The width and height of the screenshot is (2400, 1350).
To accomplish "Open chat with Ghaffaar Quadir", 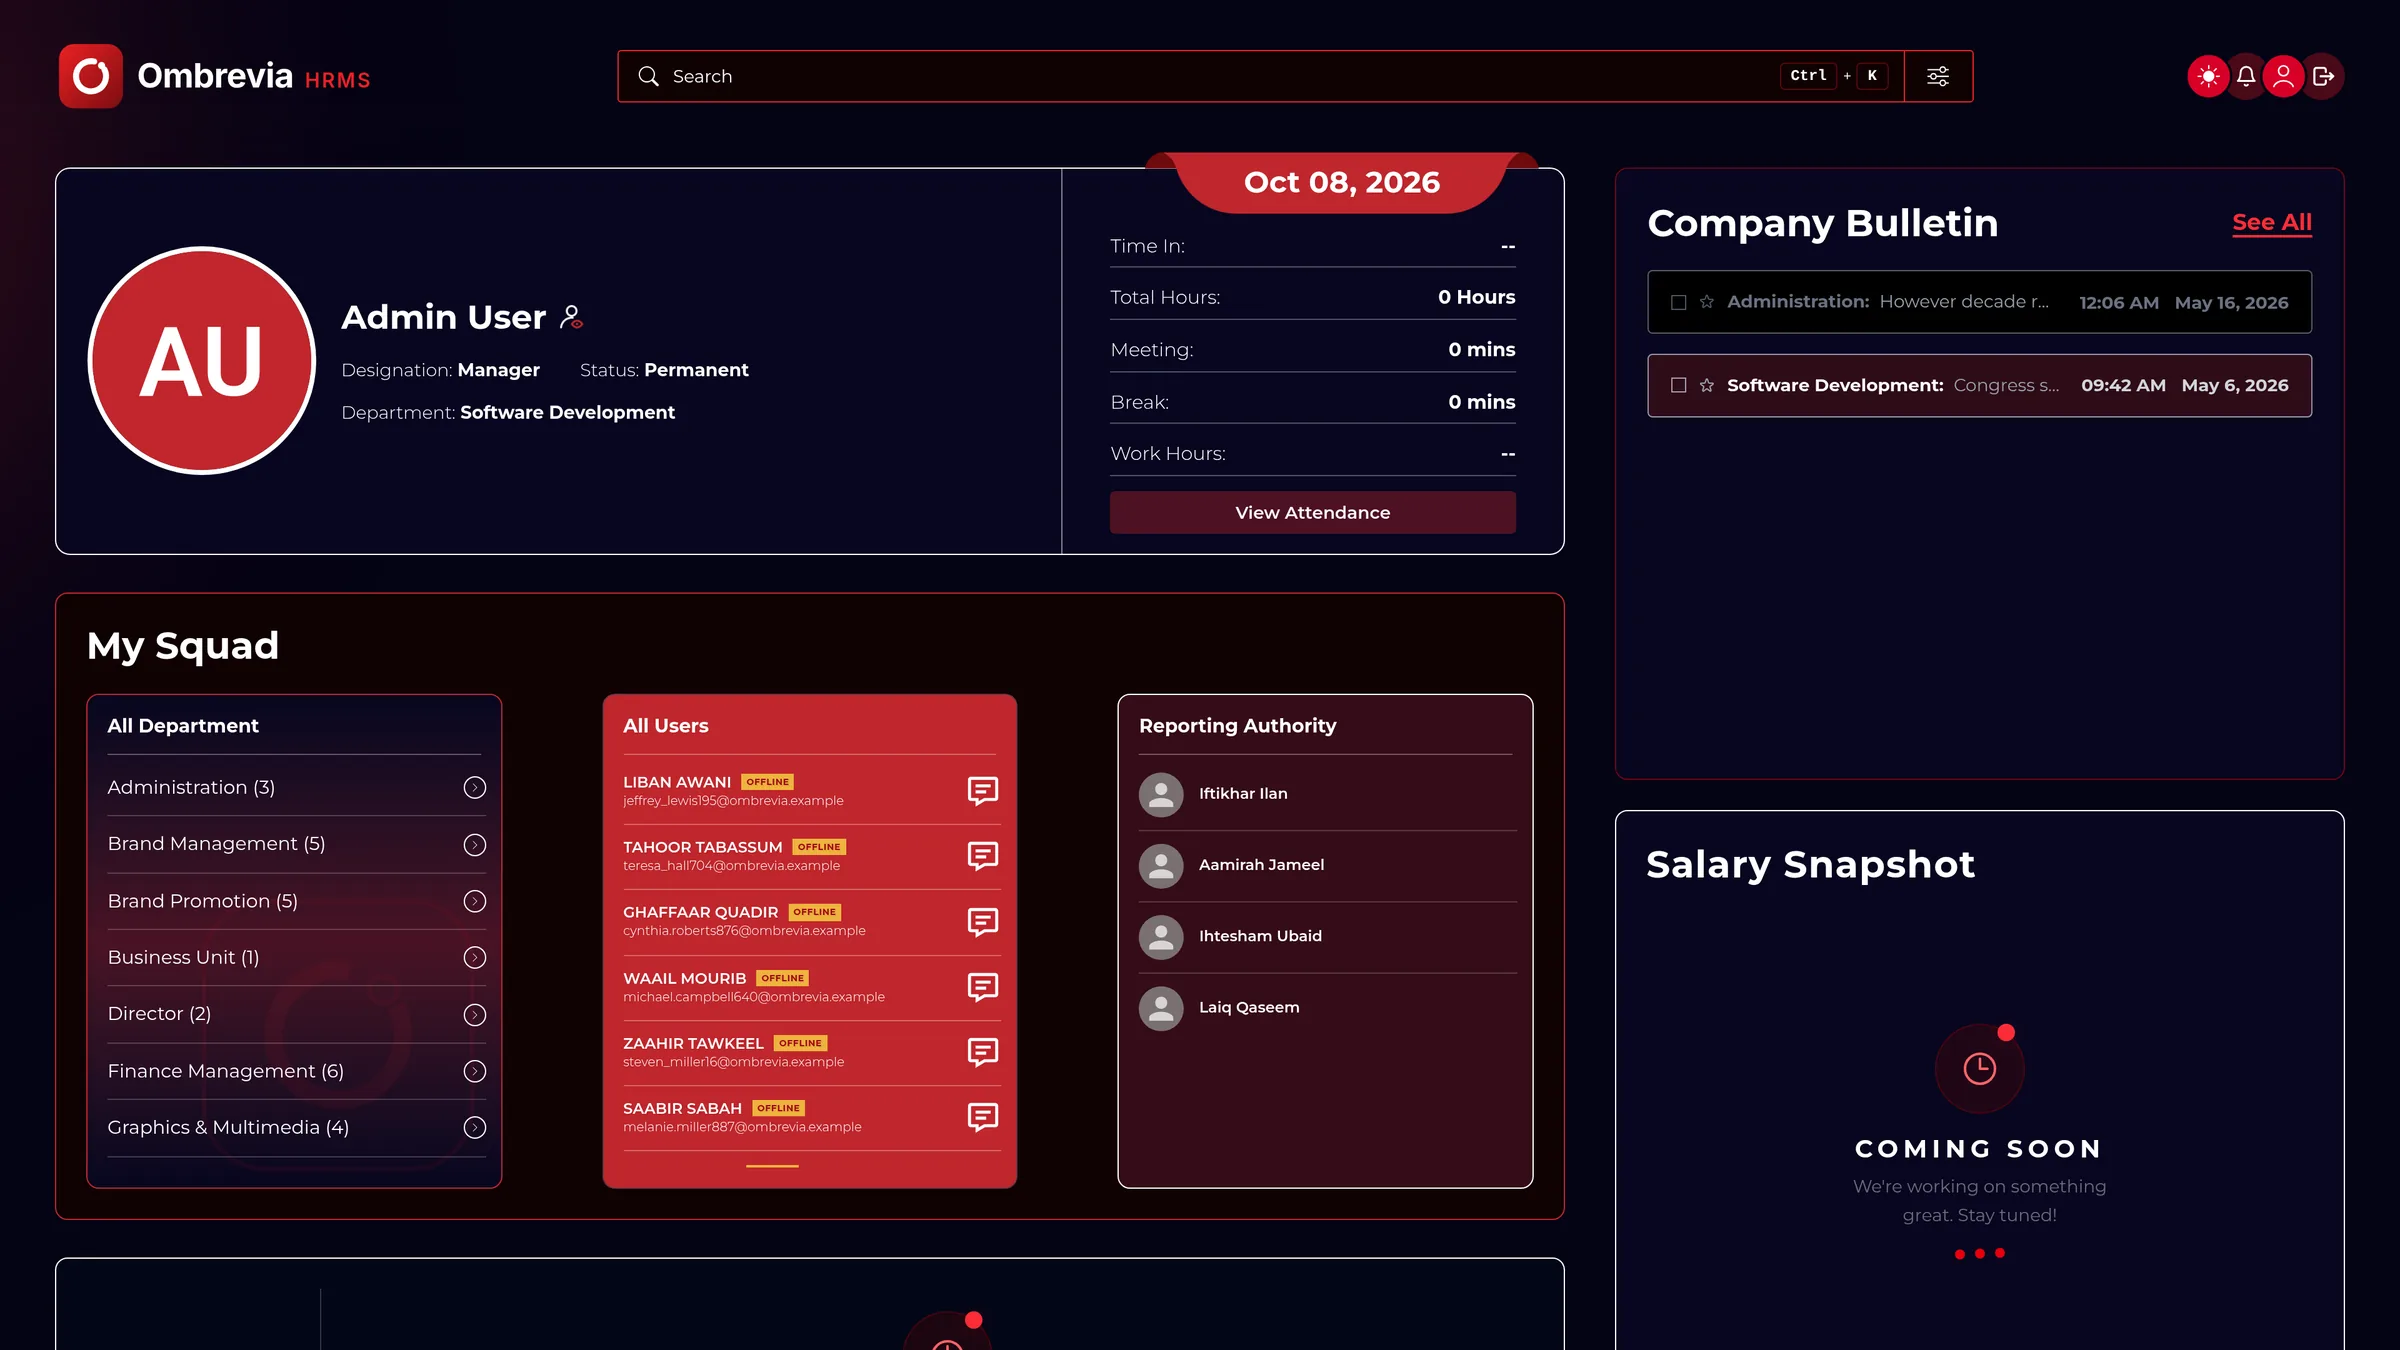I will [982, 921].
